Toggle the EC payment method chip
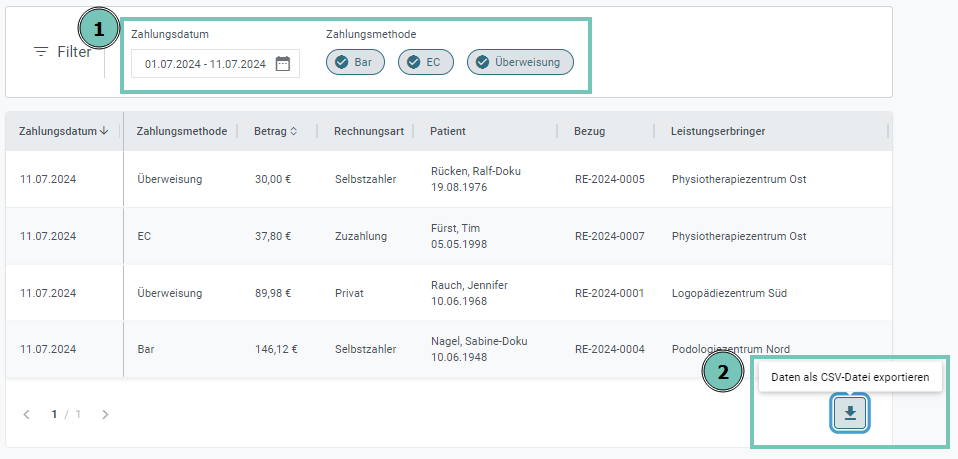This screenshot has width=958, height=459. 425,62
